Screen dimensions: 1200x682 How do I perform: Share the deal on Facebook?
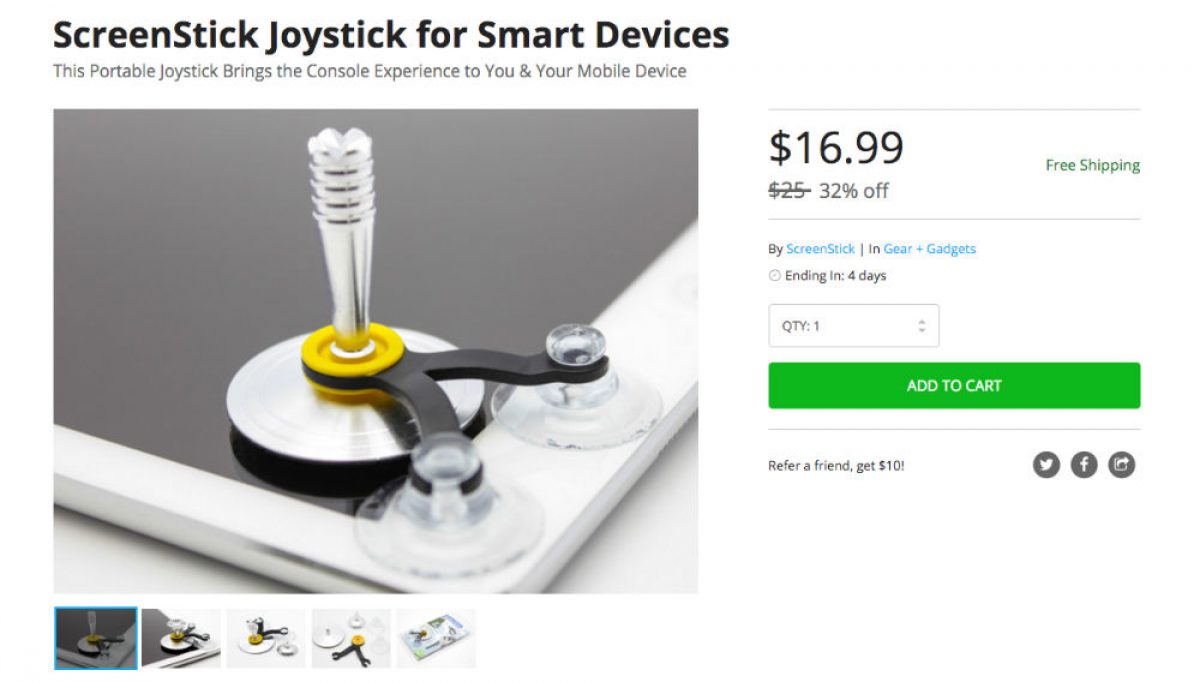click(x=1084, y=465)
